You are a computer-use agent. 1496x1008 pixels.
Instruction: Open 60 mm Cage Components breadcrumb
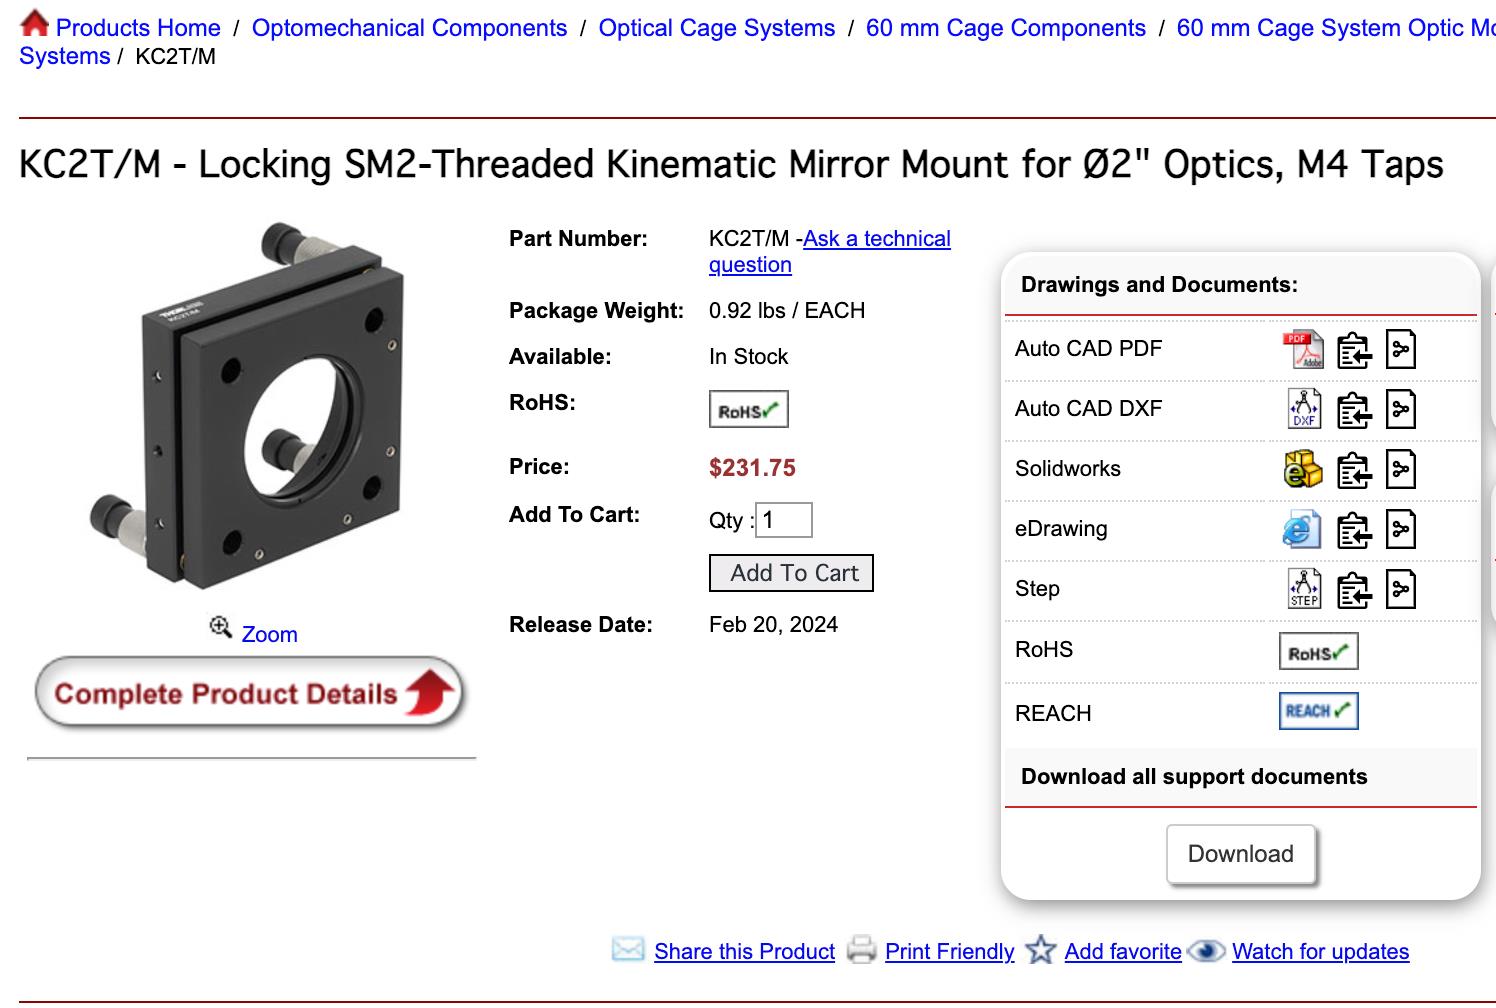pyautogui.click(x=1005, y=28)
